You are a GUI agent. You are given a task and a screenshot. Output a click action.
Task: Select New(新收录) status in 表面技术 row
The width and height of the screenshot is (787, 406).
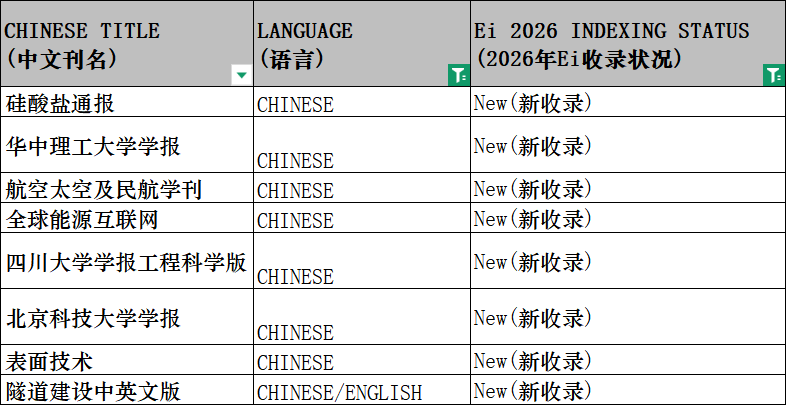(x=628, y=360)
